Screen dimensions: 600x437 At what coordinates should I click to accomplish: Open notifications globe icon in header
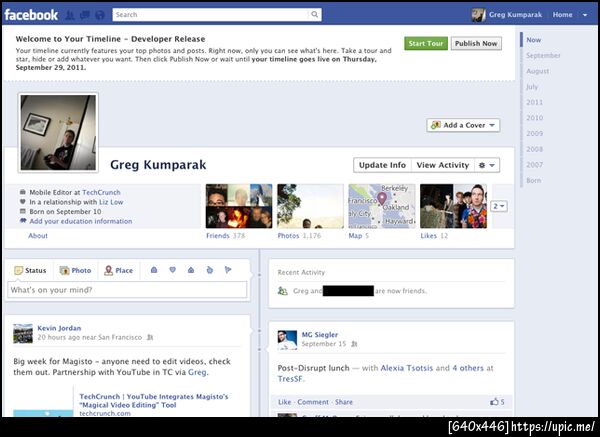[x=99, y=15]
